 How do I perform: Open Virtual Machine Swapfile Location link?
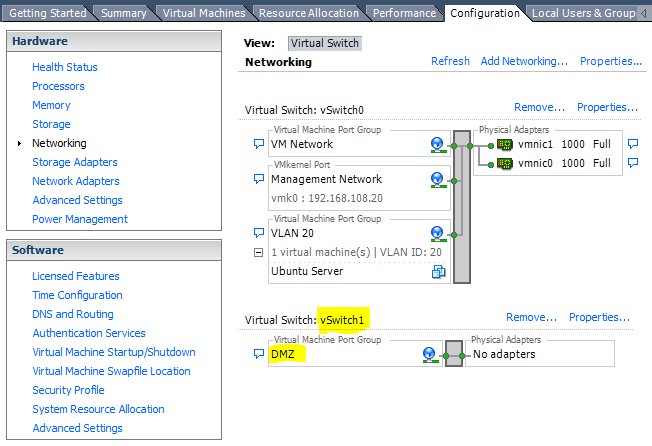click(111, 371)
